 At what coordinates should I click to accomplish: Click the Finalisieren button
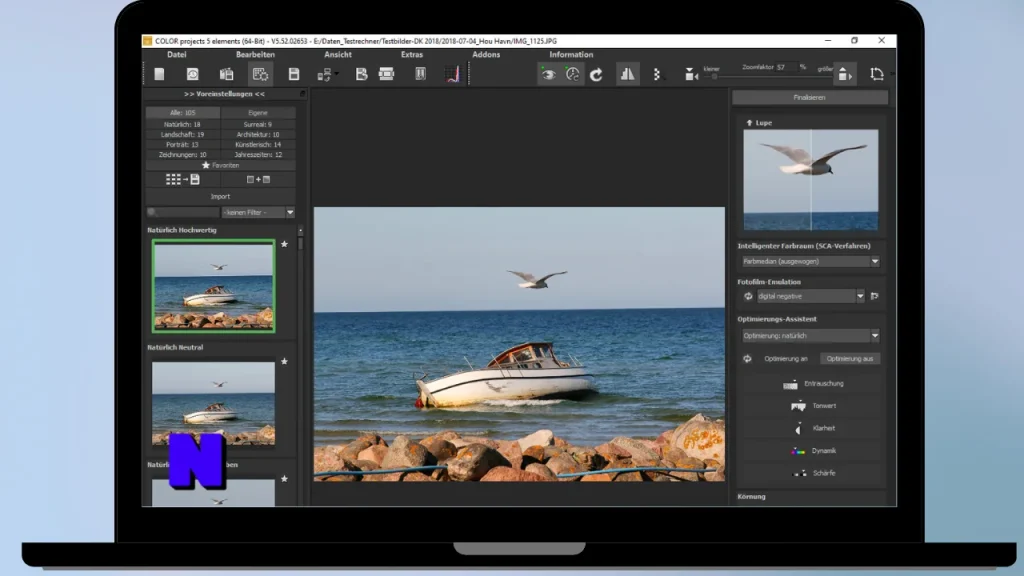(810, 97)
